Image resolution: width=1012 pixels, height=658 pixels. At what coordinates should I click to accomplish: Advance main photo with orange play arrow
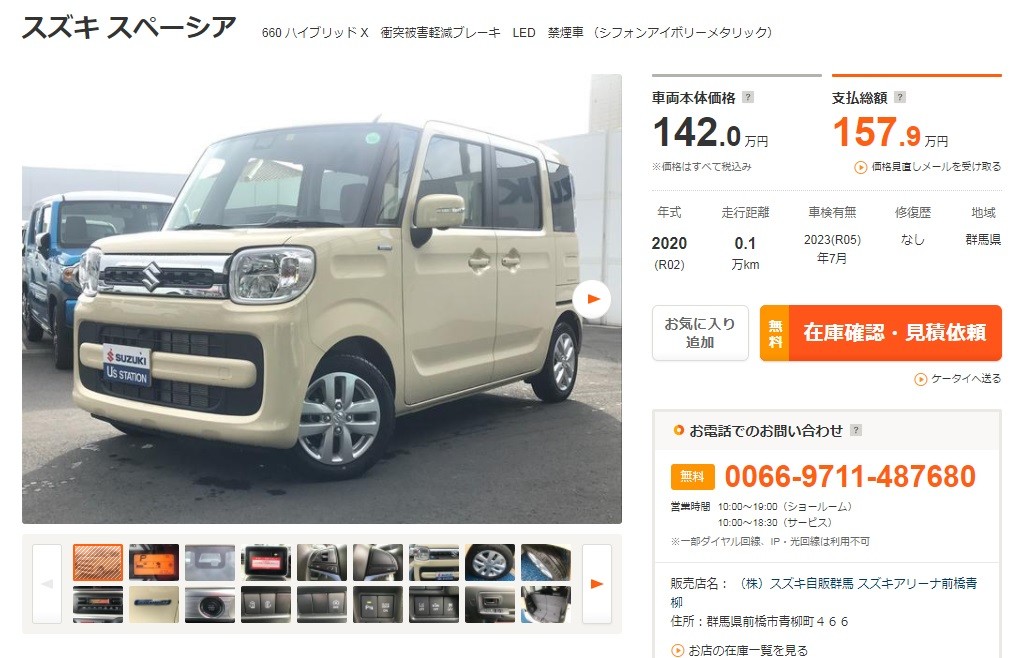coord(592,299)
